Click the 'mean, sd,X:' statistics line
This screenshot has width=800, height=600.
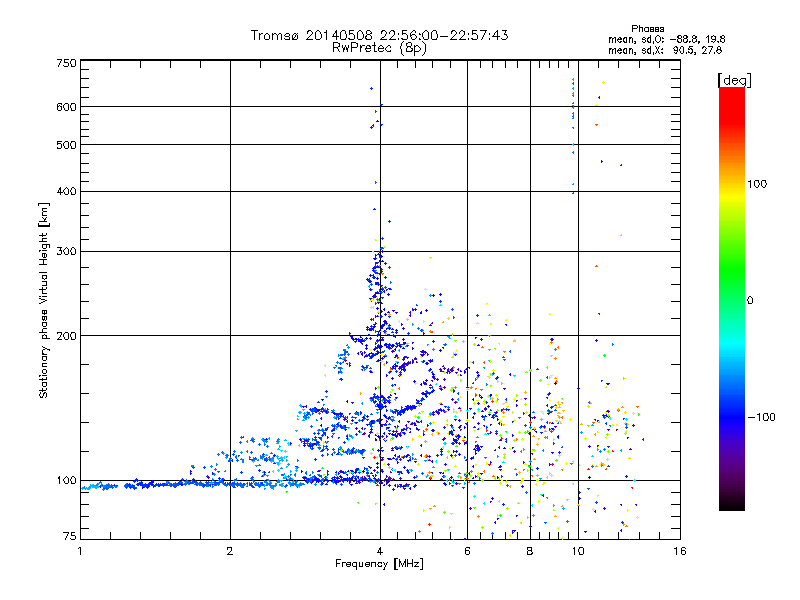coord(665,51)
